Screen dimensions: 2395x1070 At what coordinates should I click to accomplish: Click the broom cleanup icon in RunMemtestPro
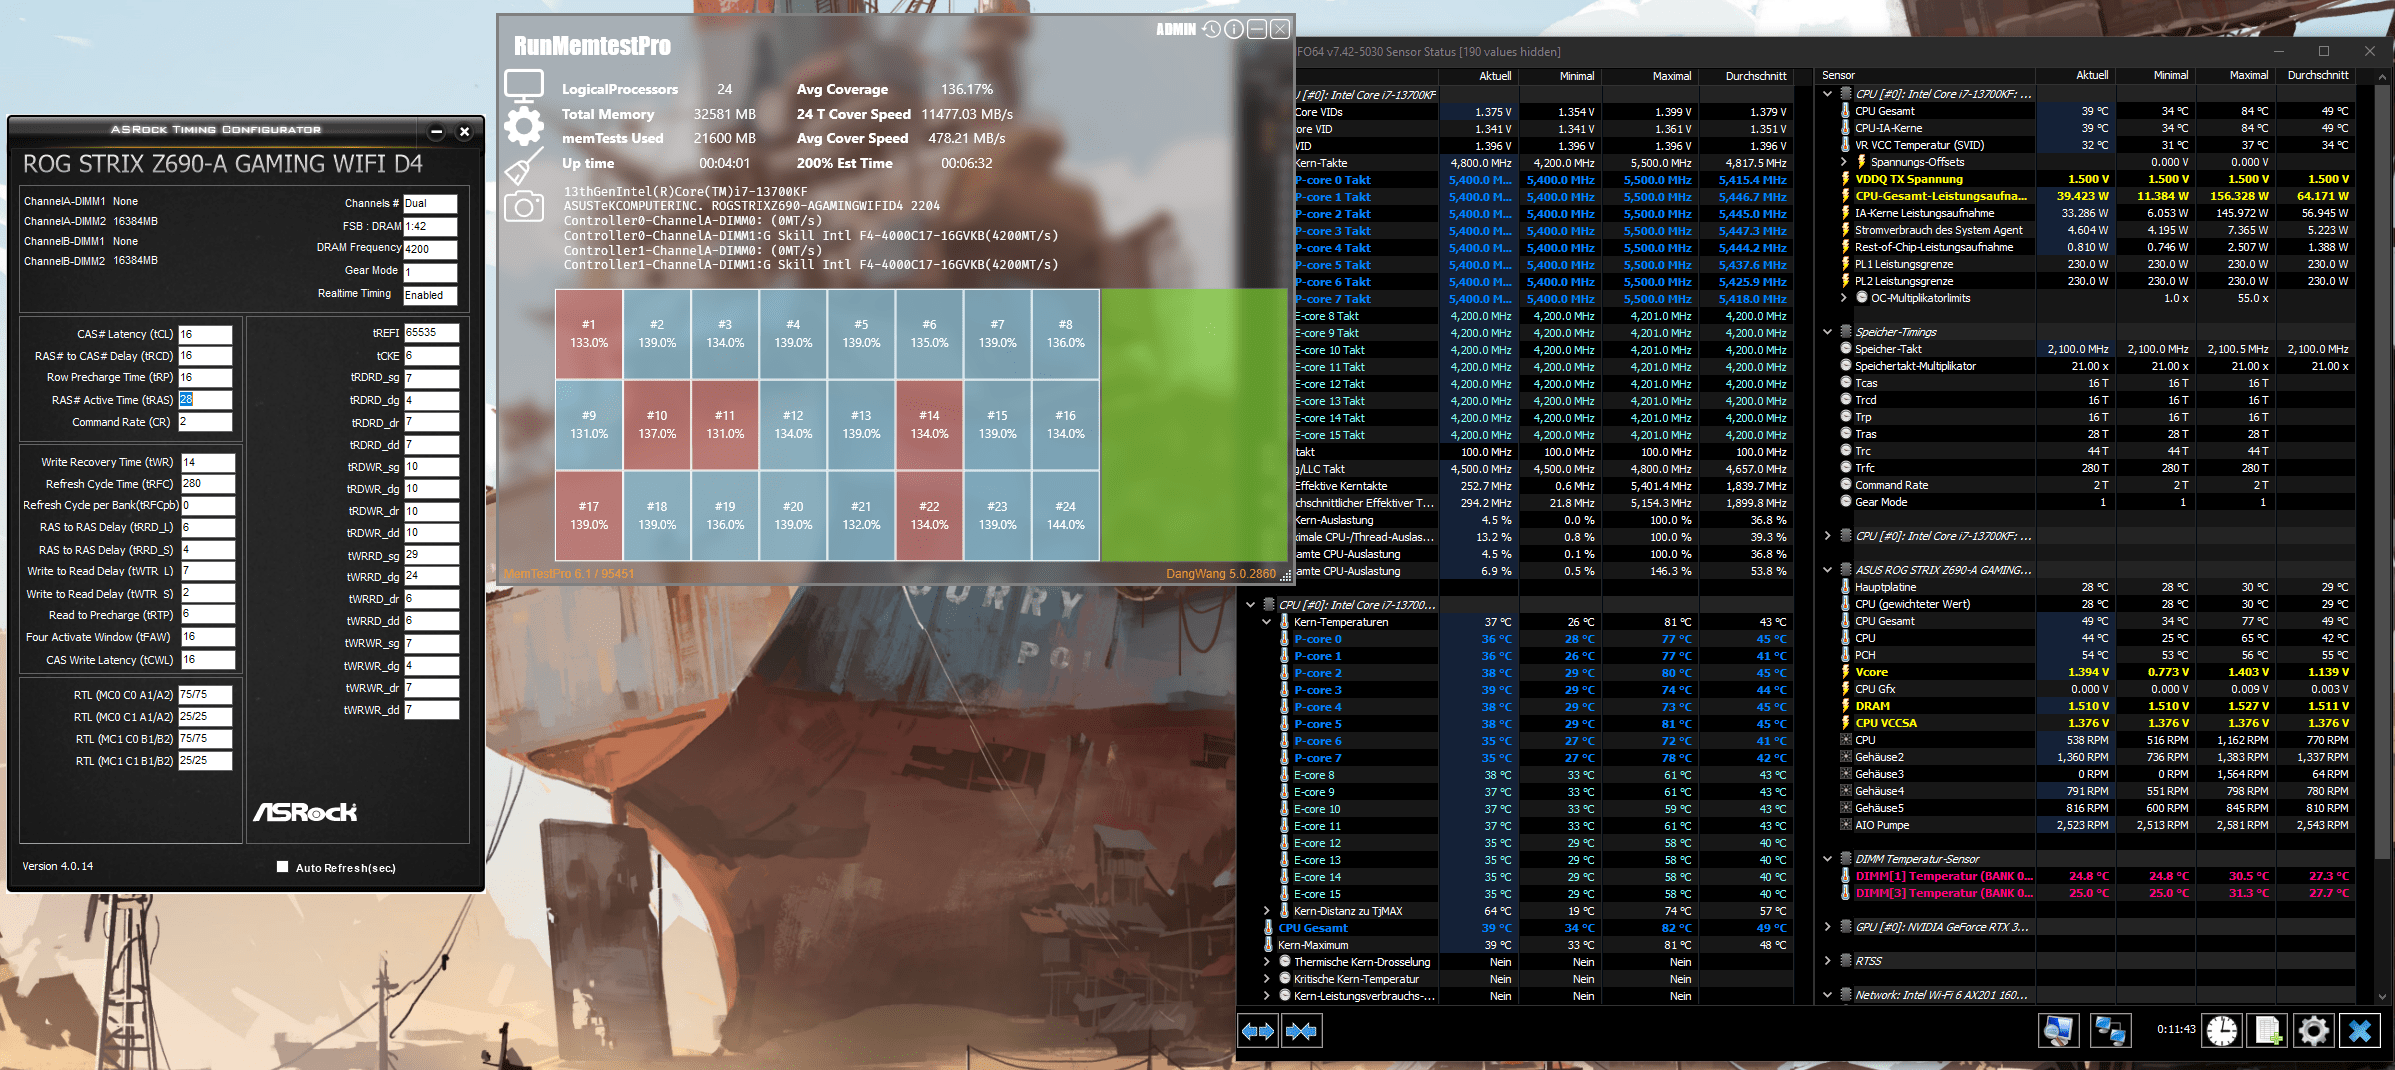(524, 166)
